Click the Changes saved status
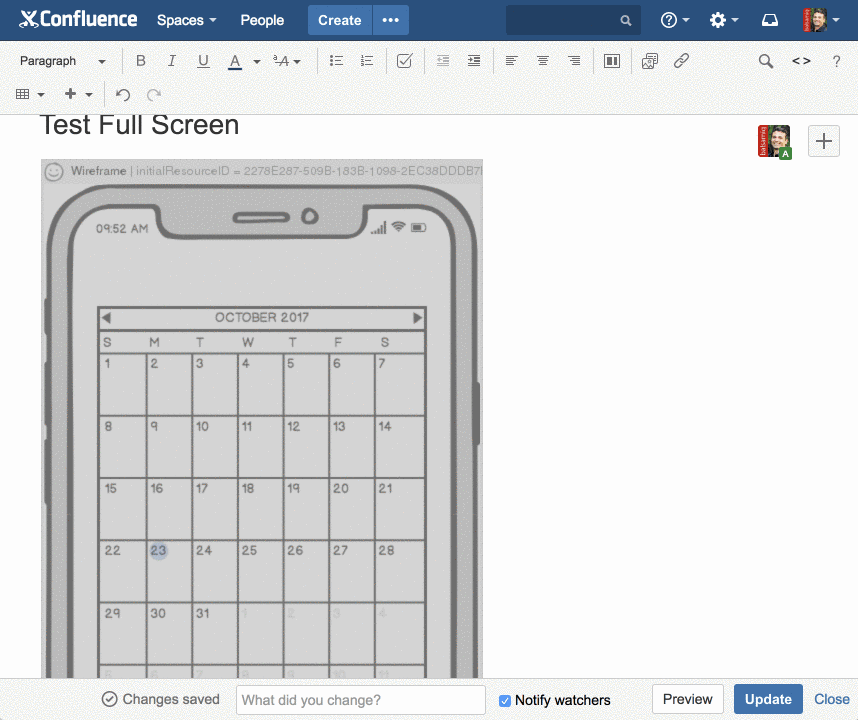The height and width of the screenshot is (720, 858). [160, 699]
